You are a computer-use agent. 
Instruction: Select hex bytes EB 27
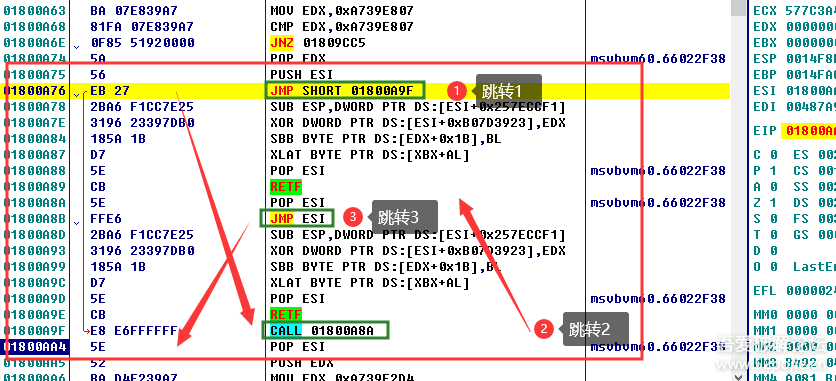110,91
